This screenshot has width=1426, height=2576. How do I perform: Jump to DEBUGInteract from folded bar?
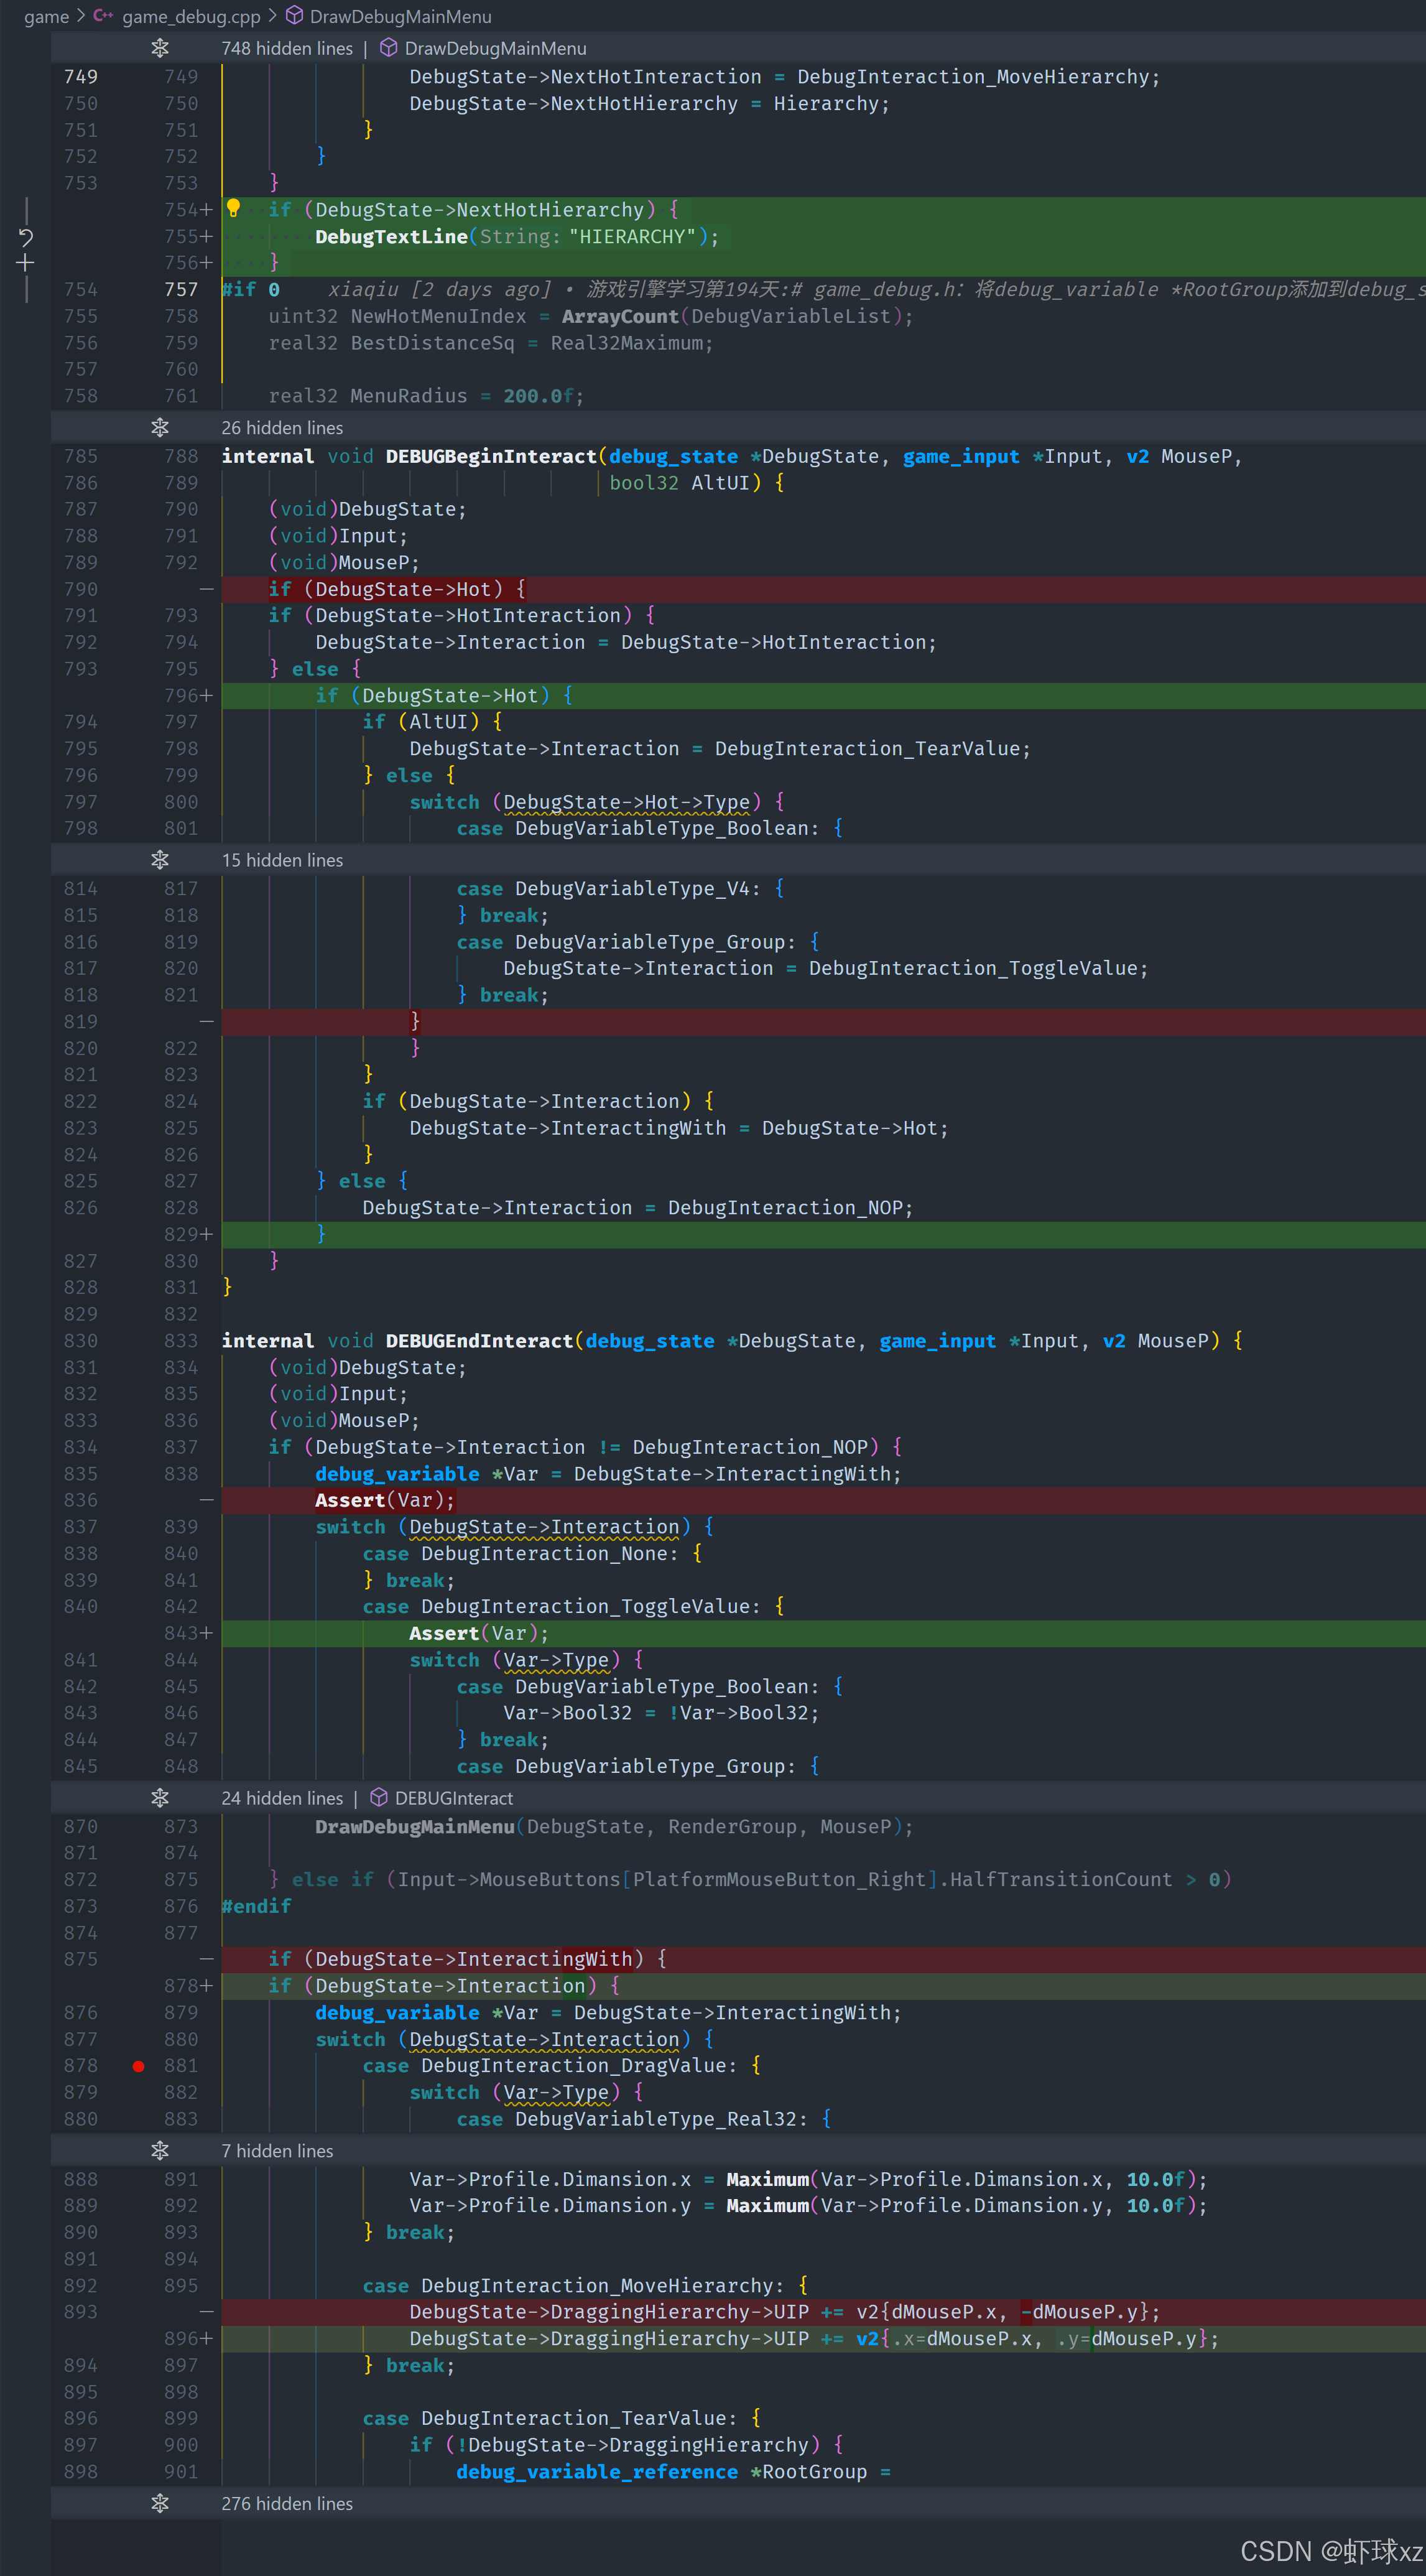point(454,1798)
